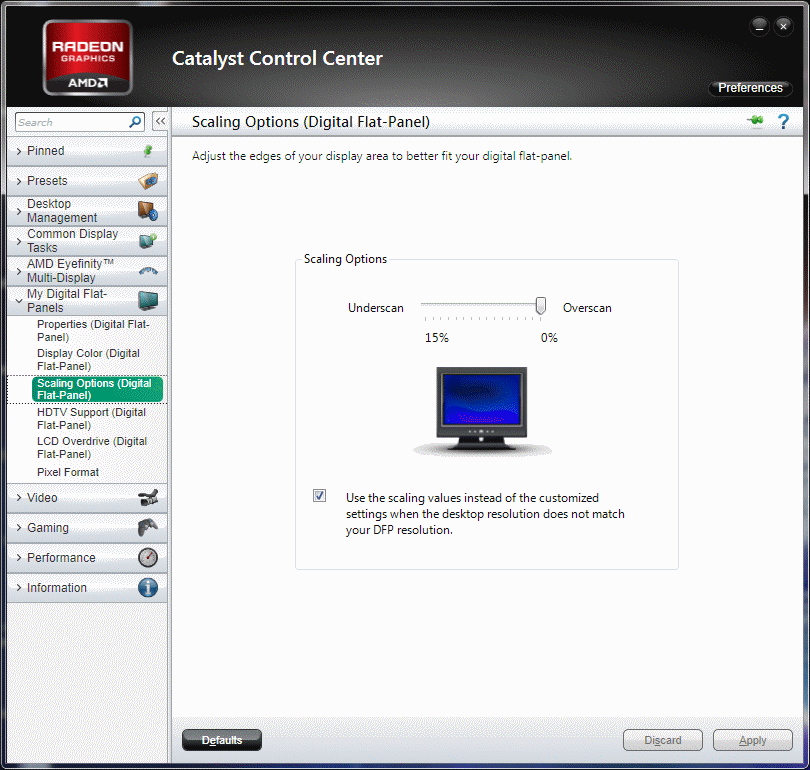
Task: Click the Gaming controller icon
Action: click(x=148, y=528)
